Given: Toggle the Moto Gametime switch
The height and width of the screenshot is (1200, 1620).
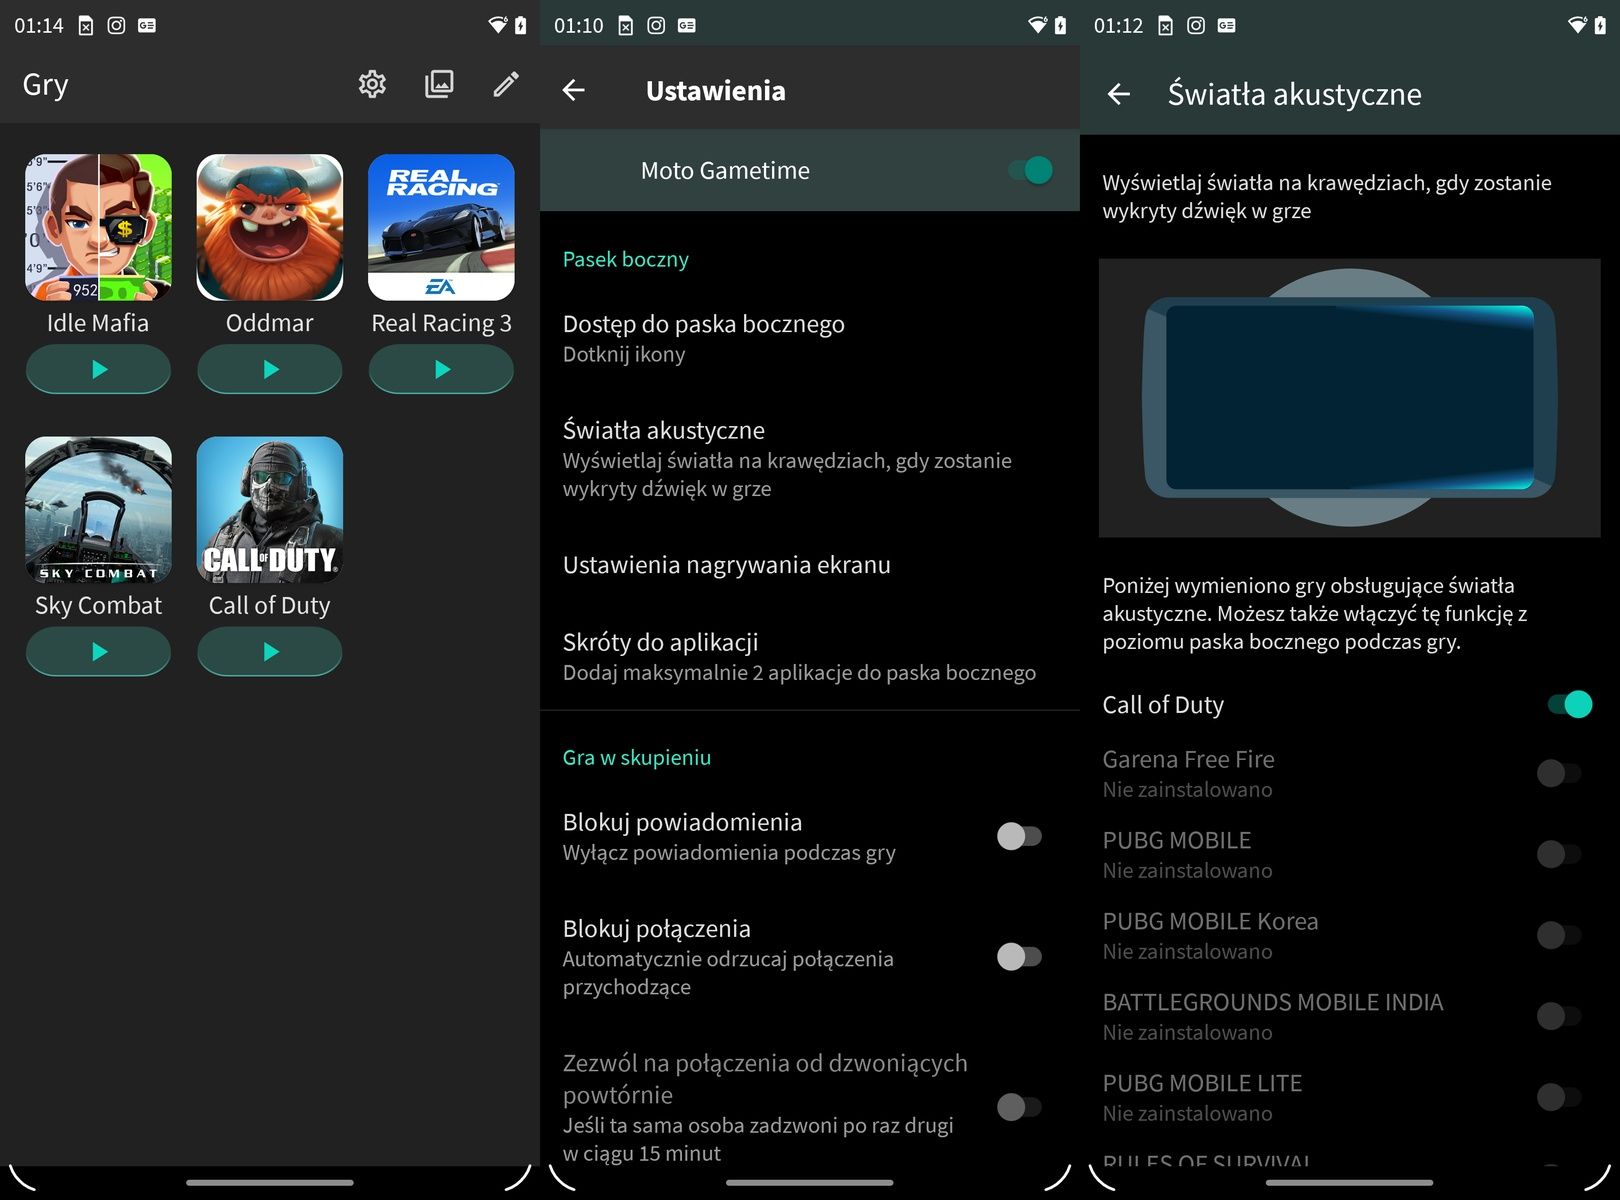Looking at the screenshot, I should click(1031, 170).
